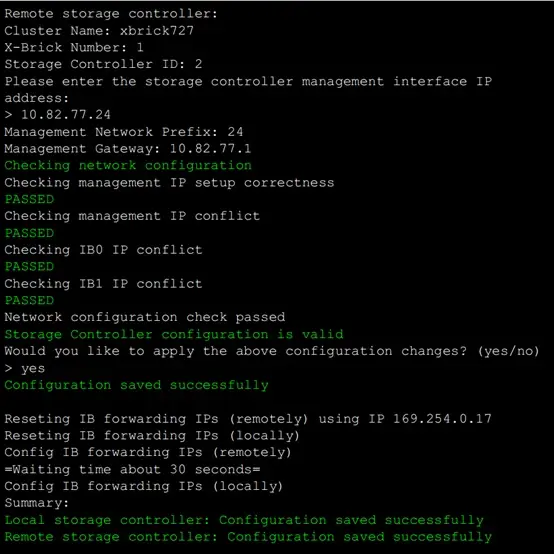
Task: Select the X-Brick Number line
Action: click(74, 47)
